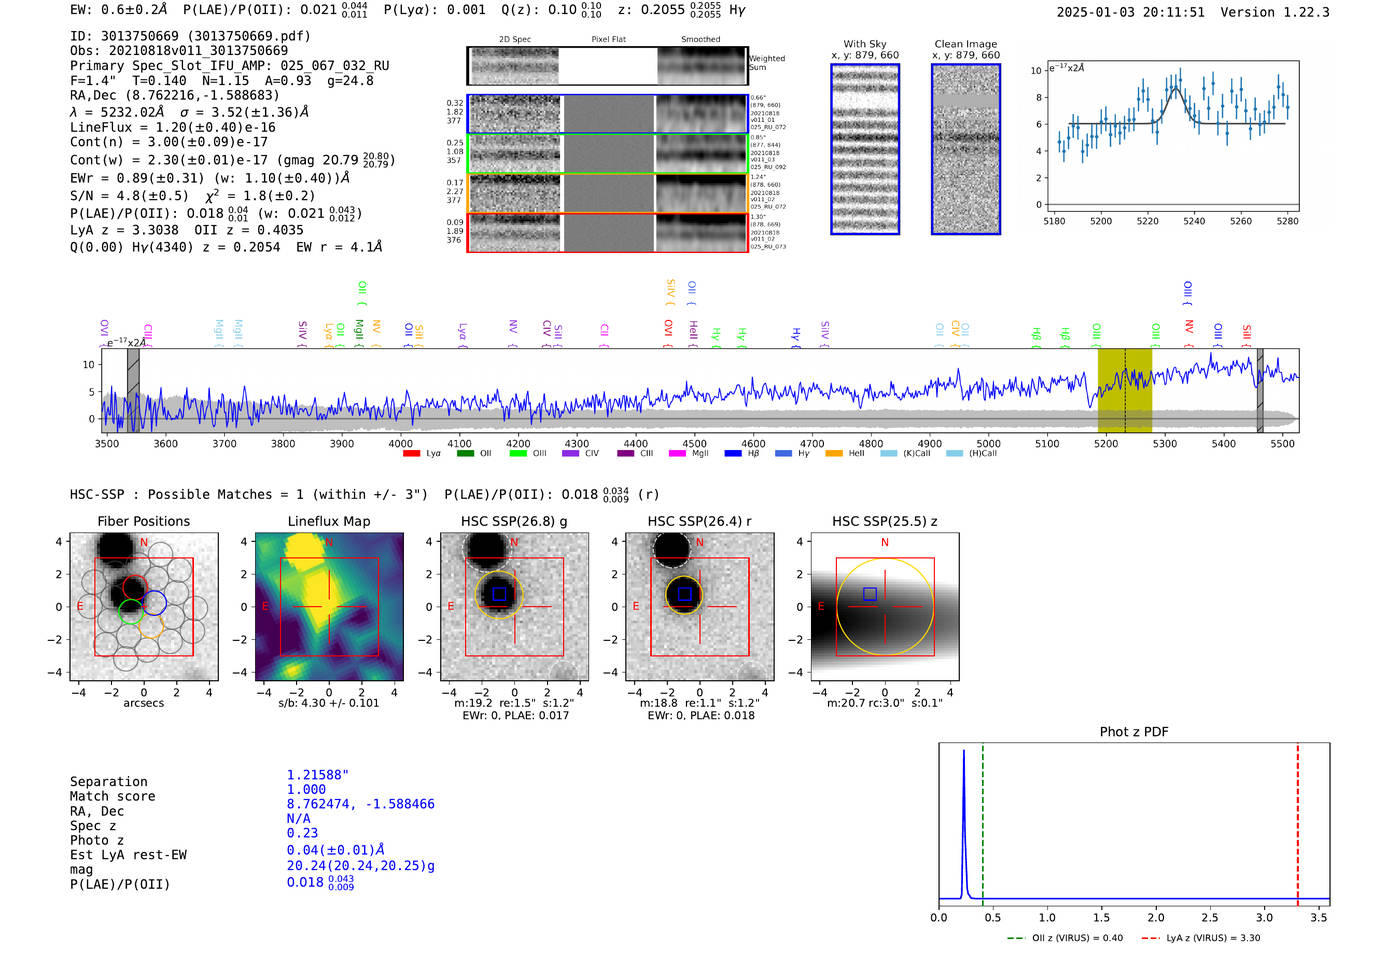Image resolution: width=1400 pixels, height=953 pixels.
Task: Select the With Sky image panel
Action: pyautogui.click(x=865, y=149)
